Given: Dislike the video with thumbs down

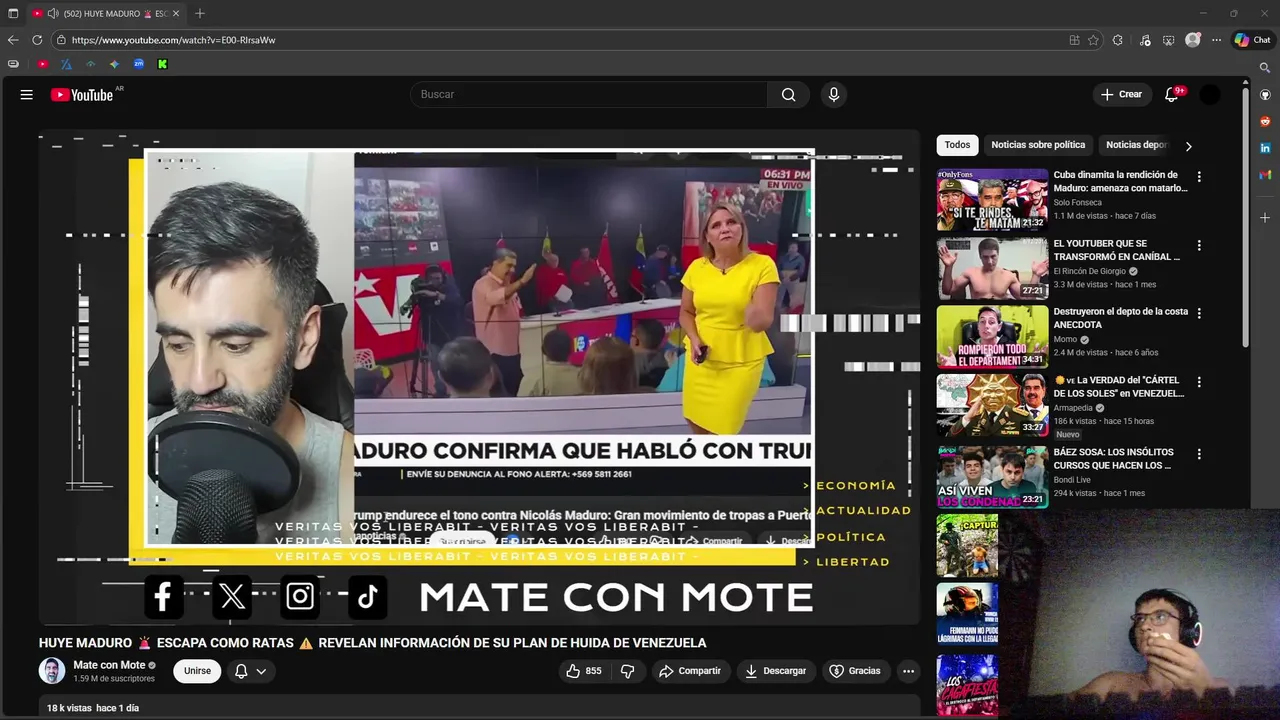Looking at the screenshot, I should [x=628, y=671].
